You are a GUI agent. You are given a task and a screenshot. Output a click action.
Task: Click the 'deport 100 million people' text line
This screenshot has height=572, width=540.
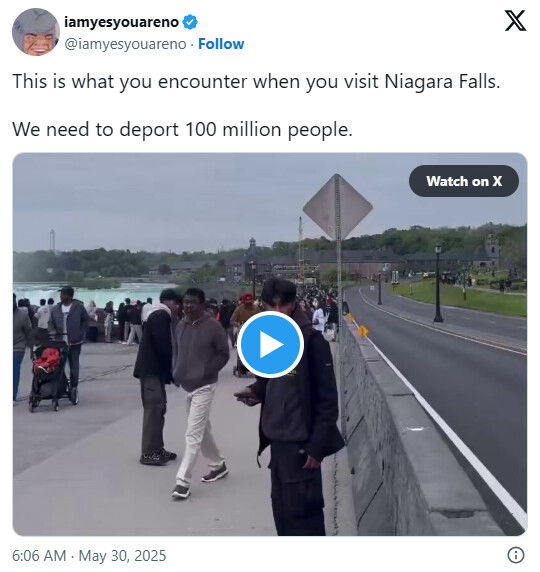pyautogui.click(x=182, y=130)
